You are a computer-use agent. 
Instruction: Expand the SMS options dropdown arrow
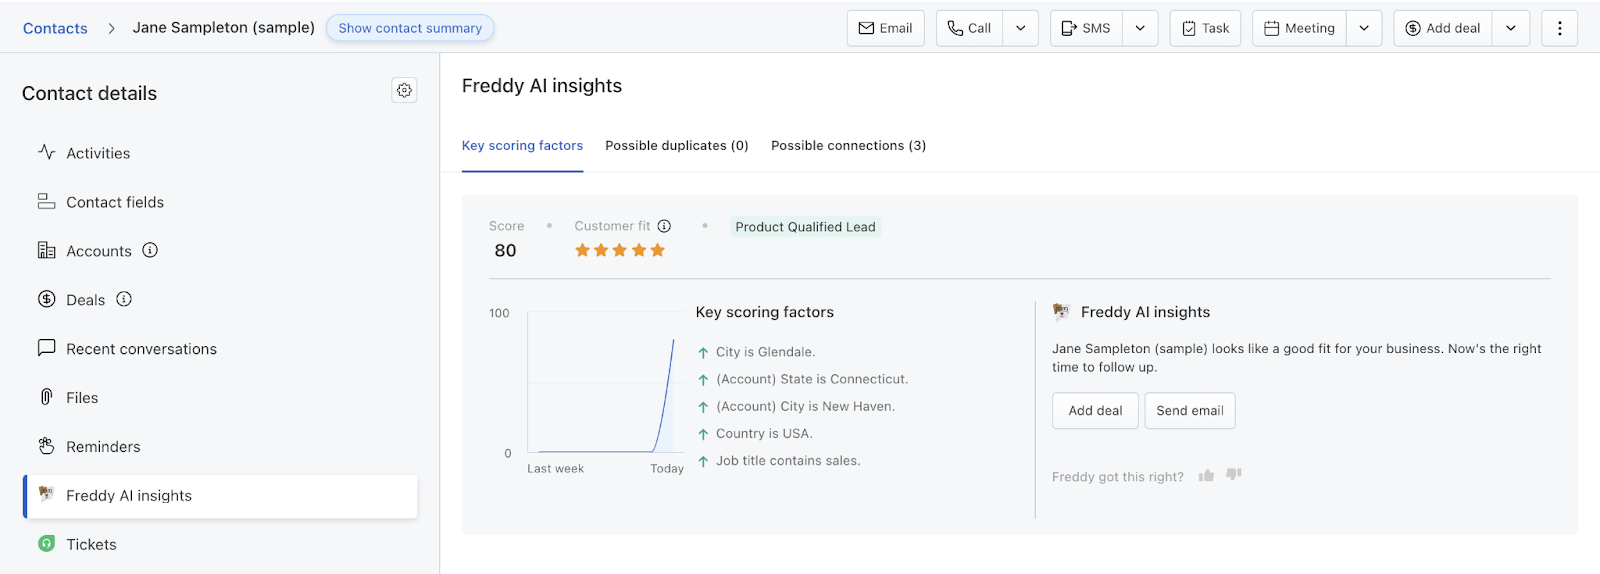[1140, 28]
